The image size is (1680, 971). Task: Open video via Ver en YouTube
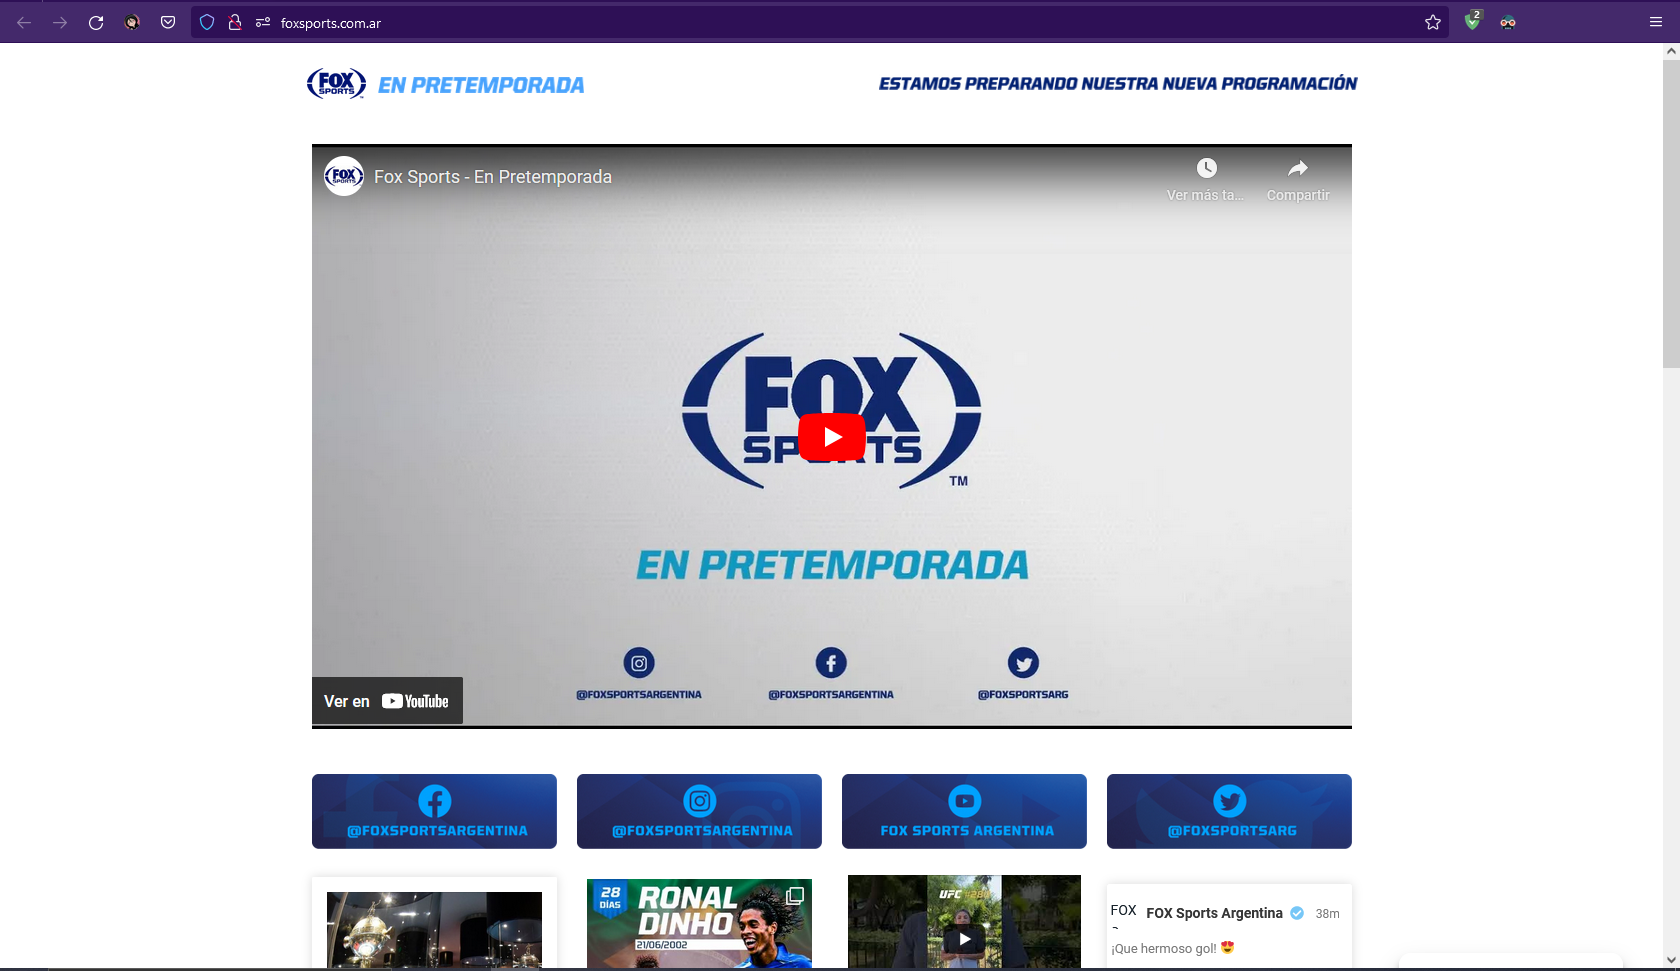(x=387, y=701)
